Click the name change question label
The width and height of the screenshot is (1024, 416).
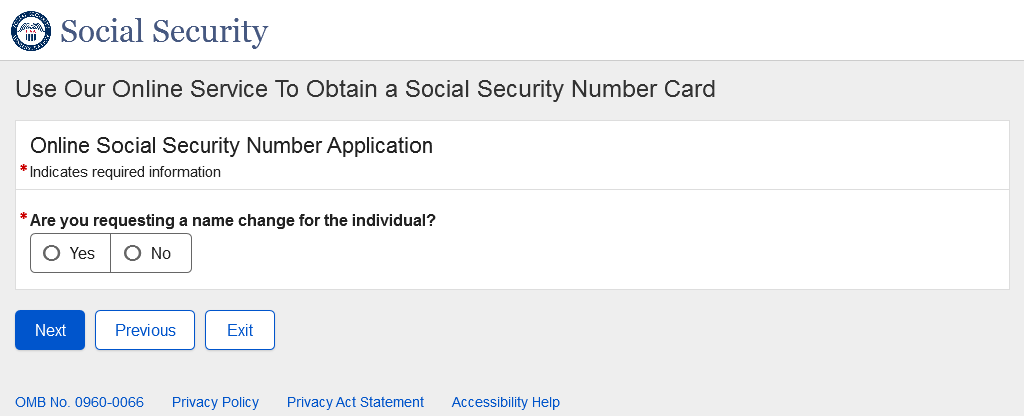(x=233, y=220)
